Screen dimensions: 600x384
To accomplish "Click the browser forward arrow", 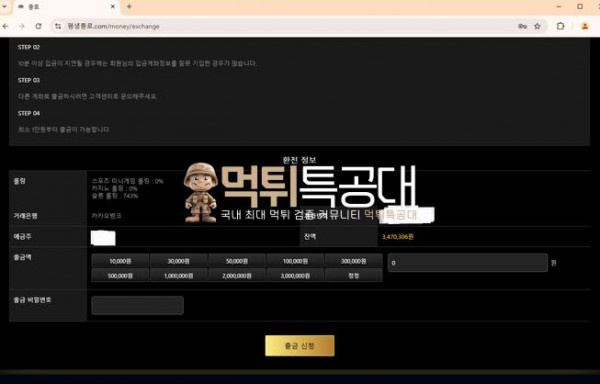I will (22, 26).
